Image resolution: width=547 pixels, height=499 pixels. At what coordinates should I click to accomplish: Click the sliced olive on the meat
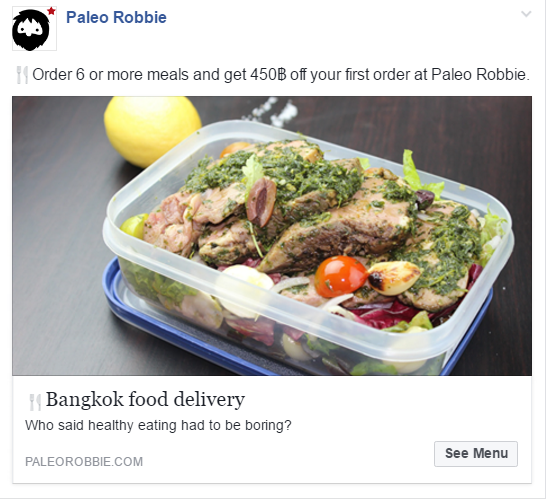(x=261, y=201)
